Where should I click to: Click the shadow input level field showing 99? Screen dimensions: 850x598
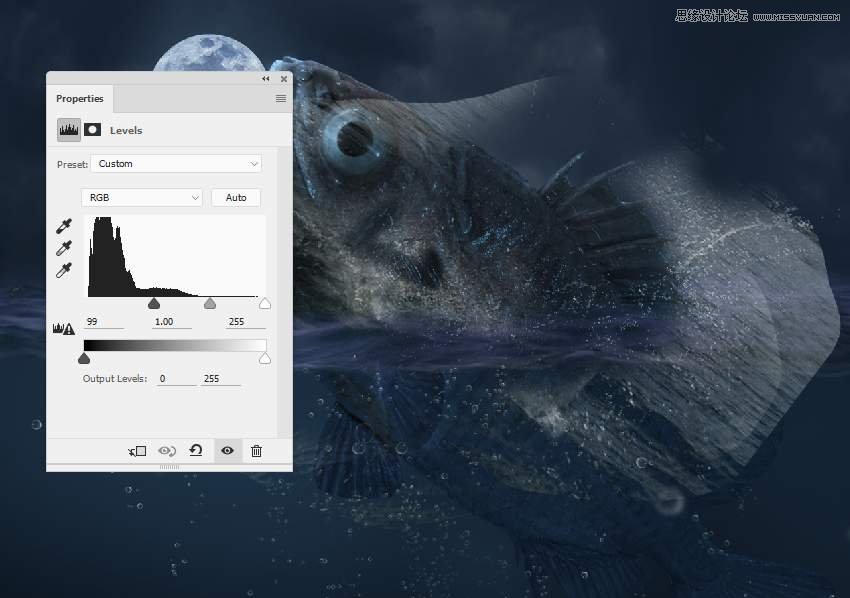point(104,321)
